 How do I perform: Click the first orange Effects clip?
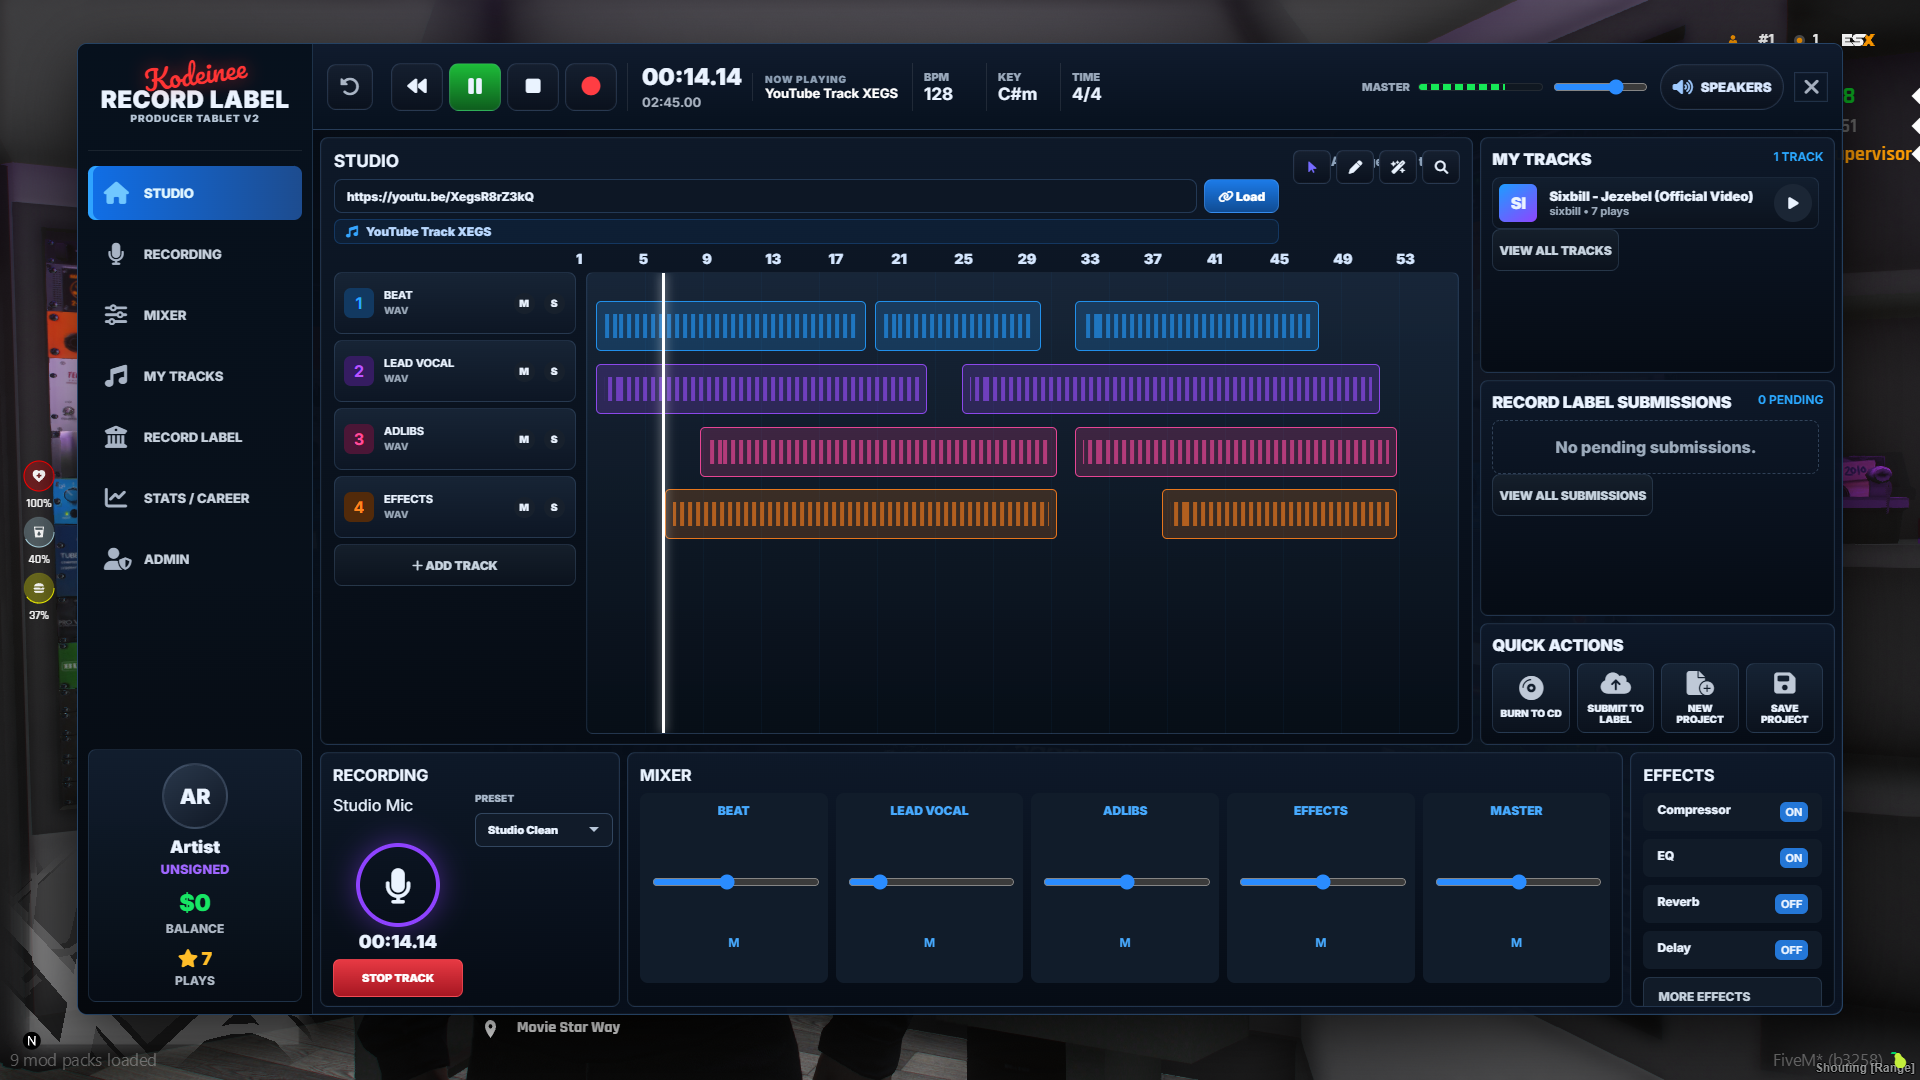pyautogui.click(x=861, y=514)
